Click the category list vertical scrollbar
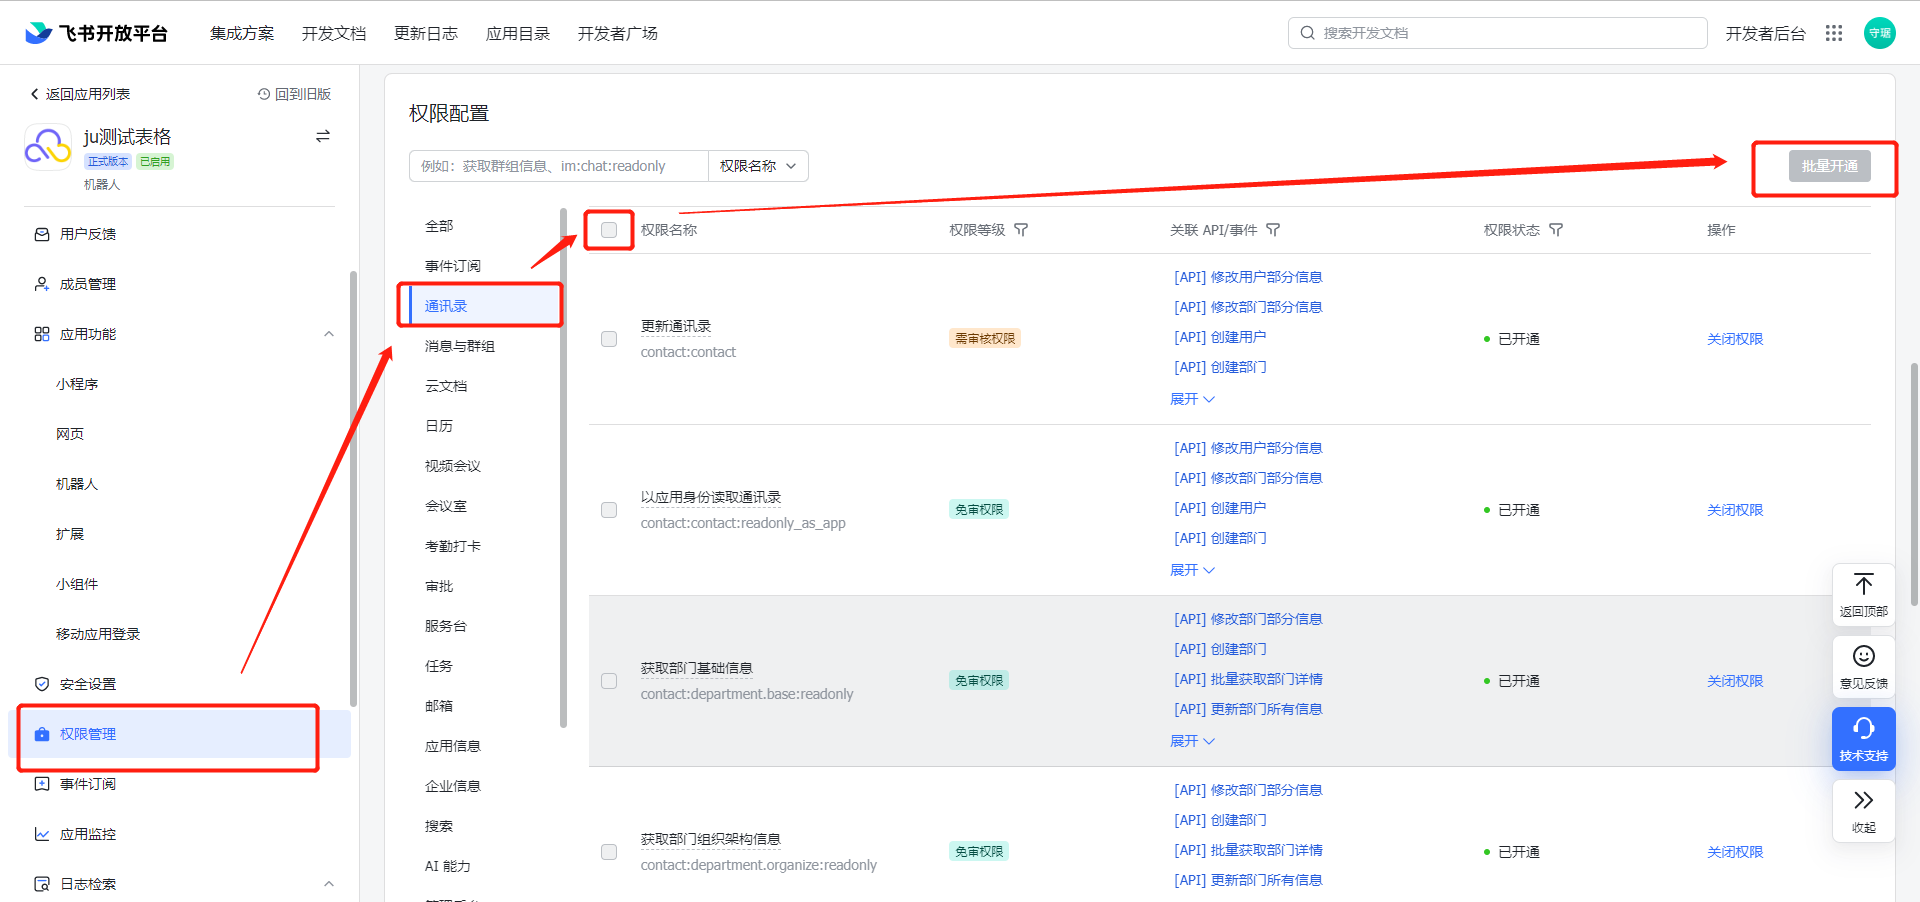The image size is (1920, 902). pos(563,468)
